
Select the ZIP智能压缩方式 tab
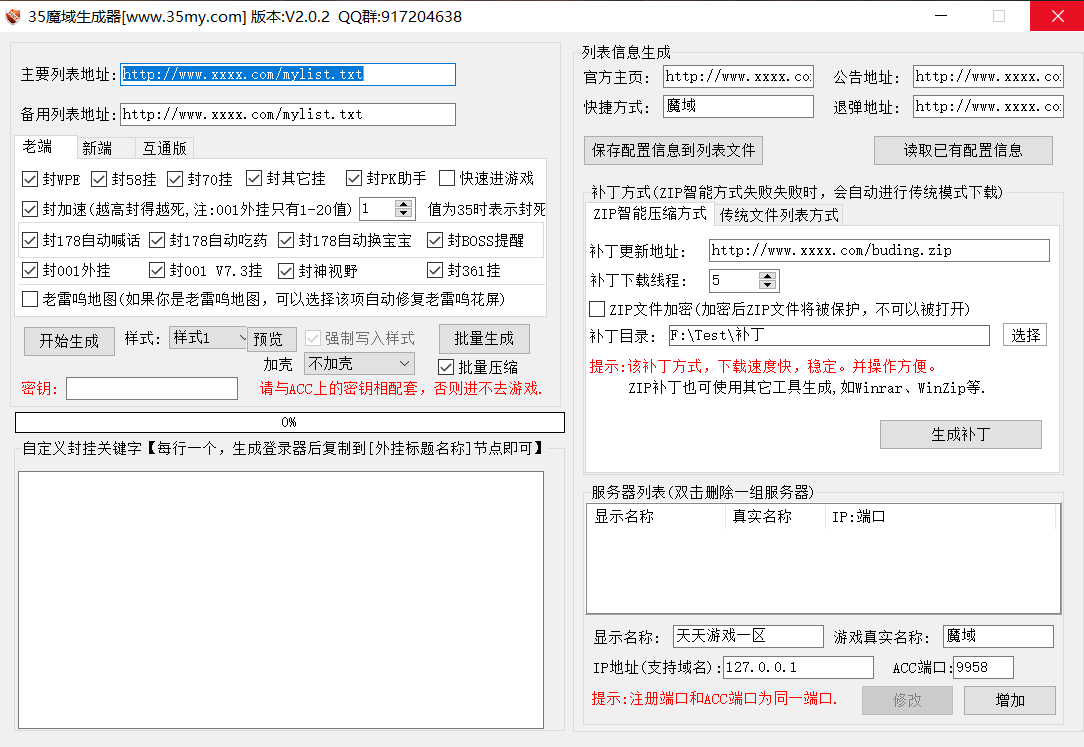(x=649, y=214)
